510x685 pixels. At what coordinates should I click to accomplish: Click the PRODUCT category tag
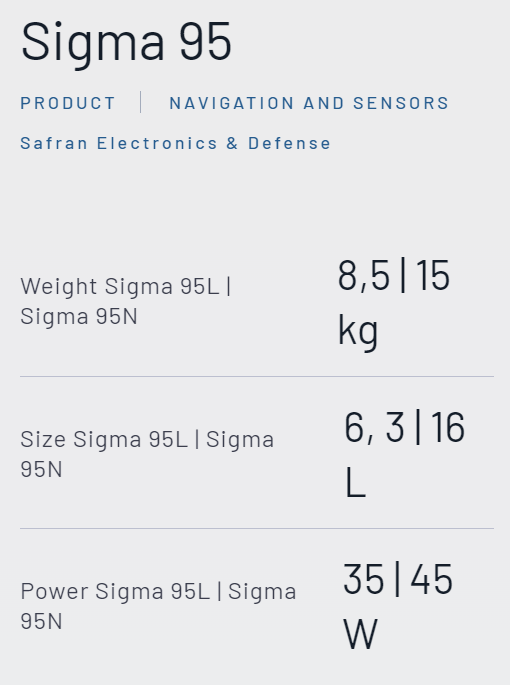[x=68, y=103]
